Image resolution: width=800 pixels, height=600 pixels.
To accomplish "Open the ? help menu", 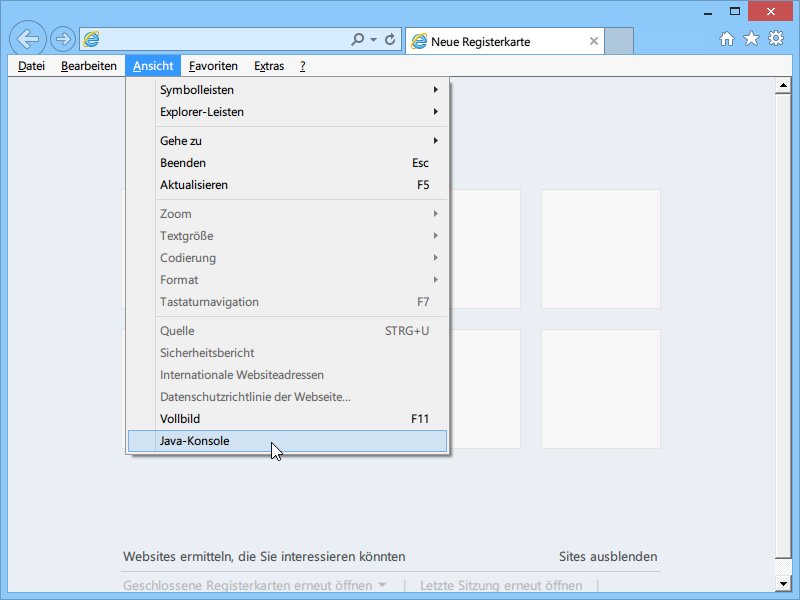I will (x=303, y=66).
